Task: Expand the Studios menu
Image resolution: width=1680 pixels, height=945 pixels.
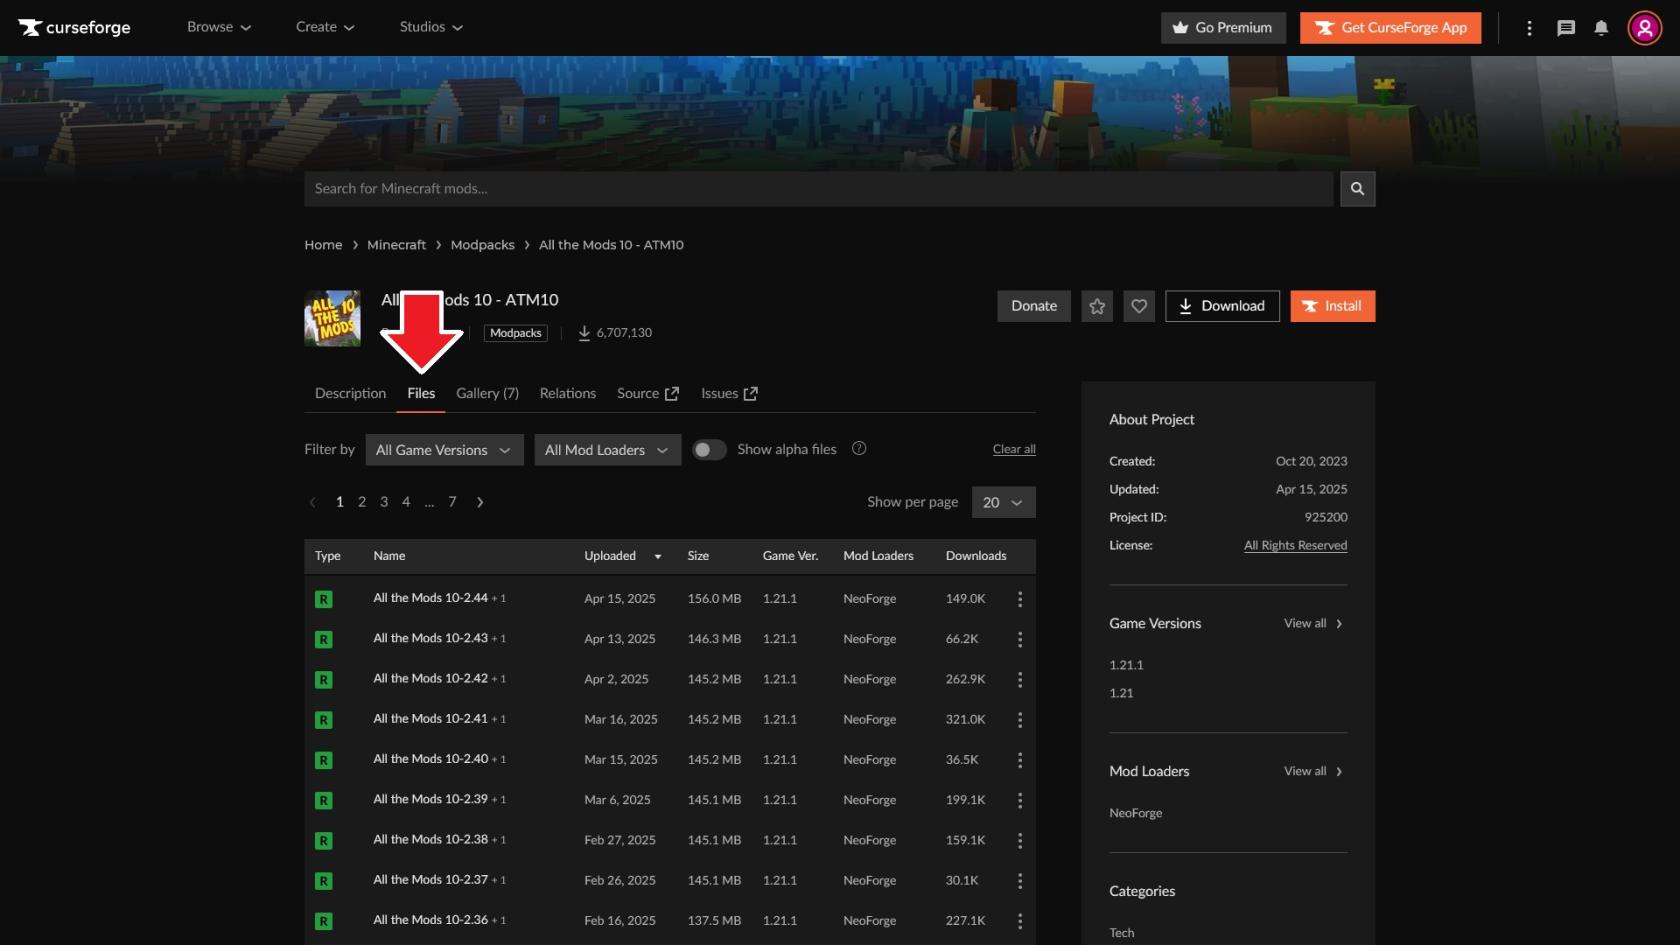Action: (431, 27)
